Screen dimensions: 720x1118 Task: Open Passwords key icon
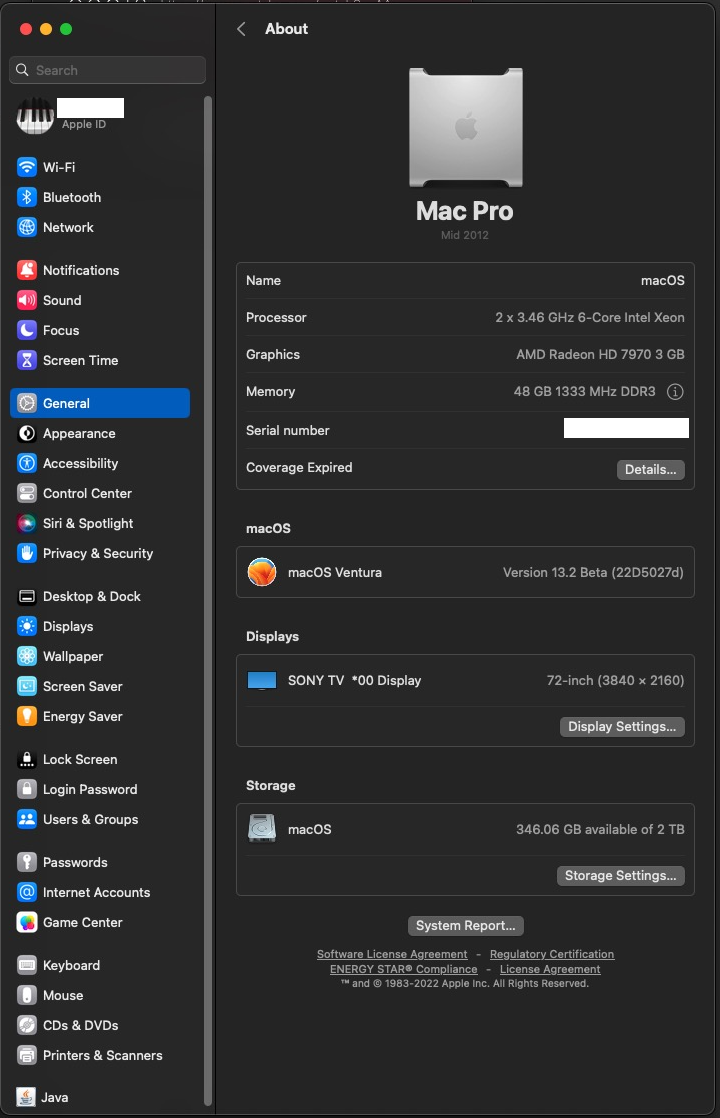[26, 862]
